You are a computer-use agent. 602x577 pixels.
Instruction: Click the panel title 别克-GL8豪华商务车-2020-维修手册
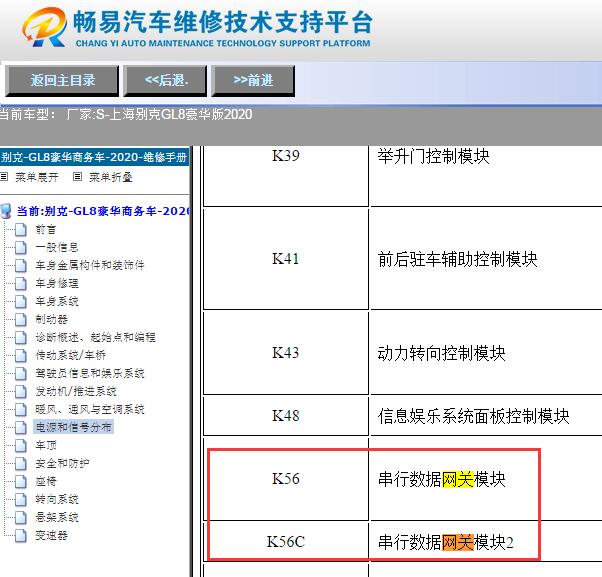tap(94, 157)
